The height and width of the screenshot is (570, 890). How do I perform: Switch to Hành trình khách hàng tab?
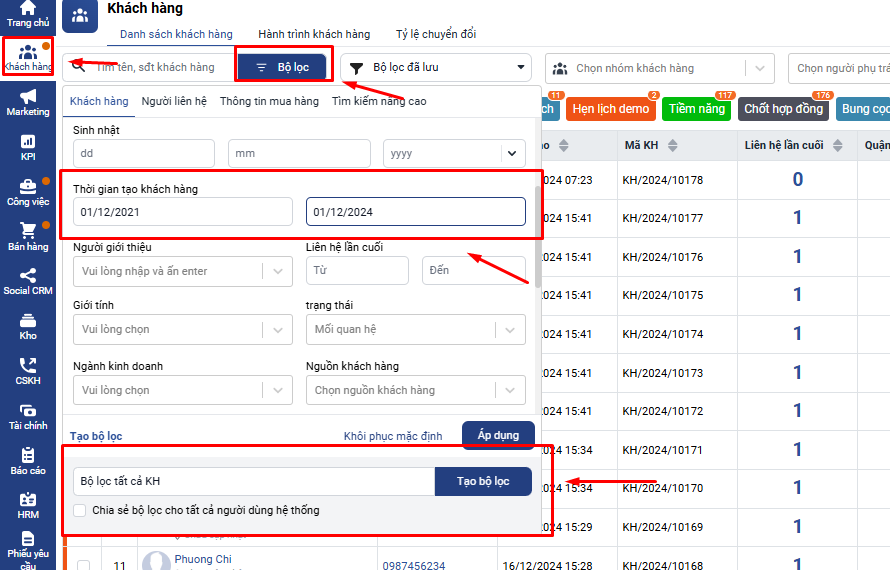(314, 34)
